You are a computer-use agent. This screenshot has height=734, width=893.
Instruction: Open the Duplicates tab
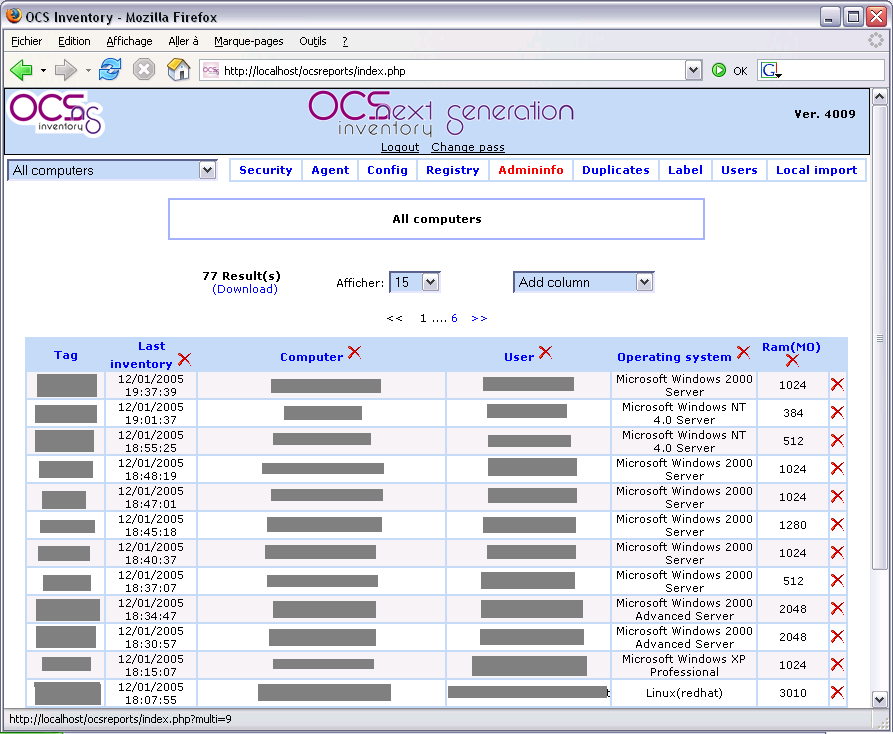(615, 170)
